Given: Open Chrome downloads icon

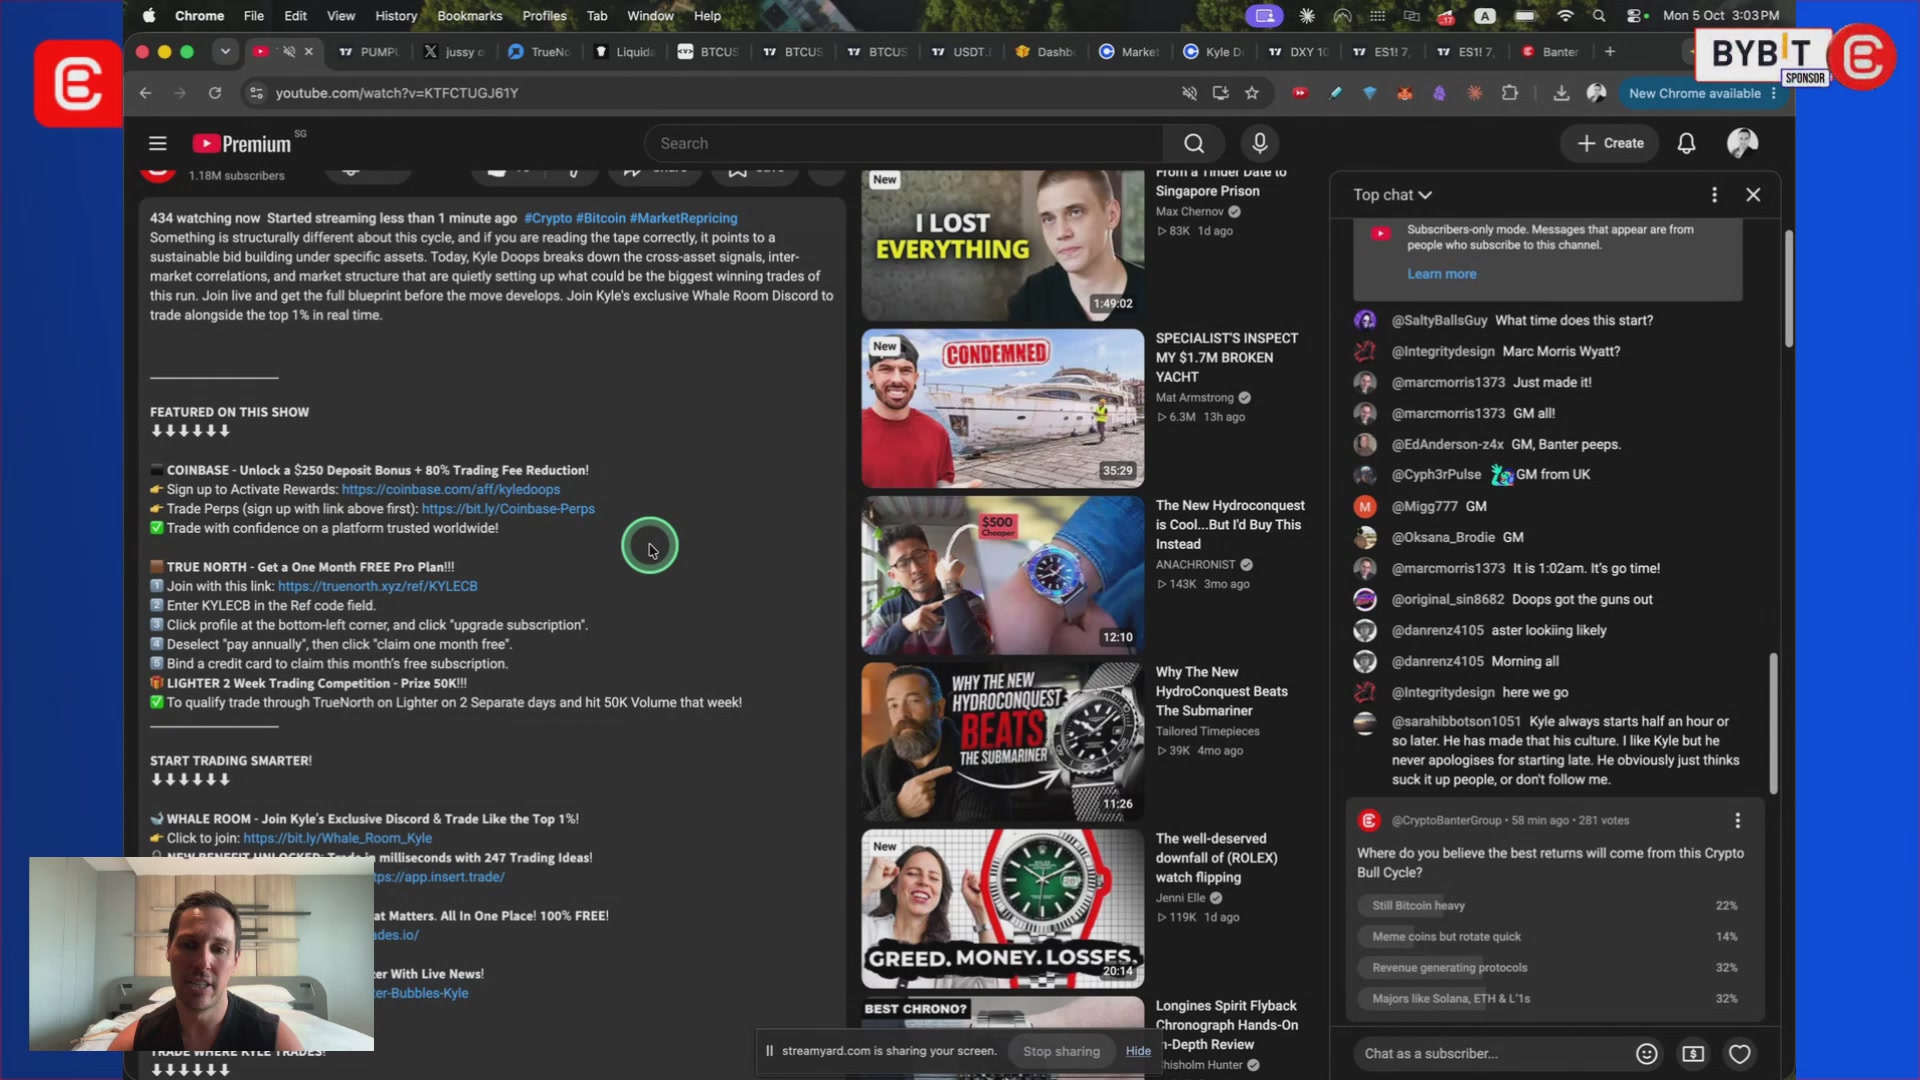Looking at the screenshot, I should point(1561,93).
